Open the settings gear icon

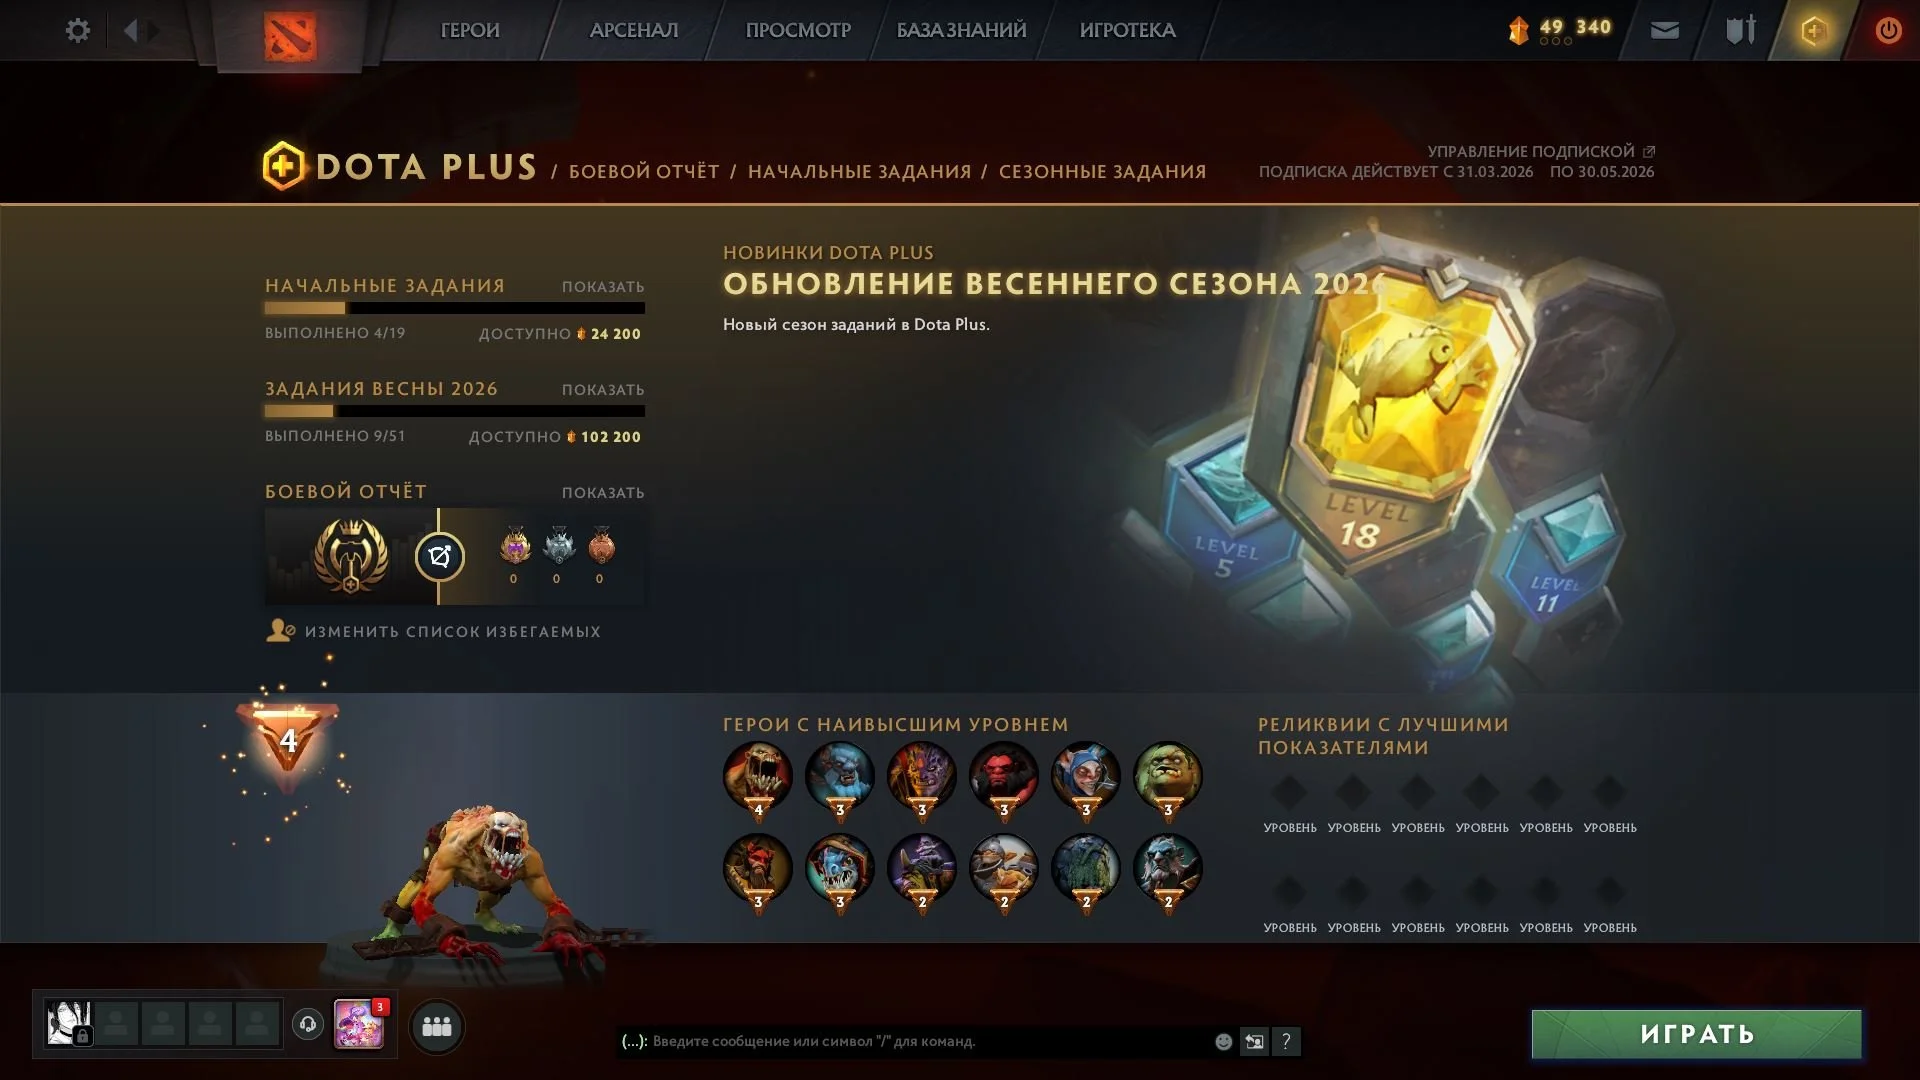tap(78, 30)
